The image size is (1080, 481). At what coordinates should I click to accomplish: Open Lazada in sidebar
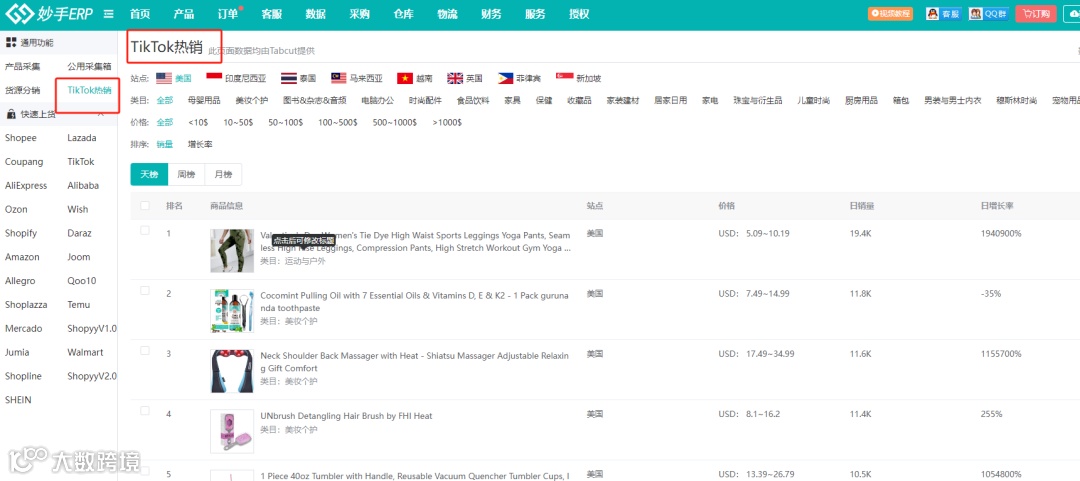coord(81,138)
